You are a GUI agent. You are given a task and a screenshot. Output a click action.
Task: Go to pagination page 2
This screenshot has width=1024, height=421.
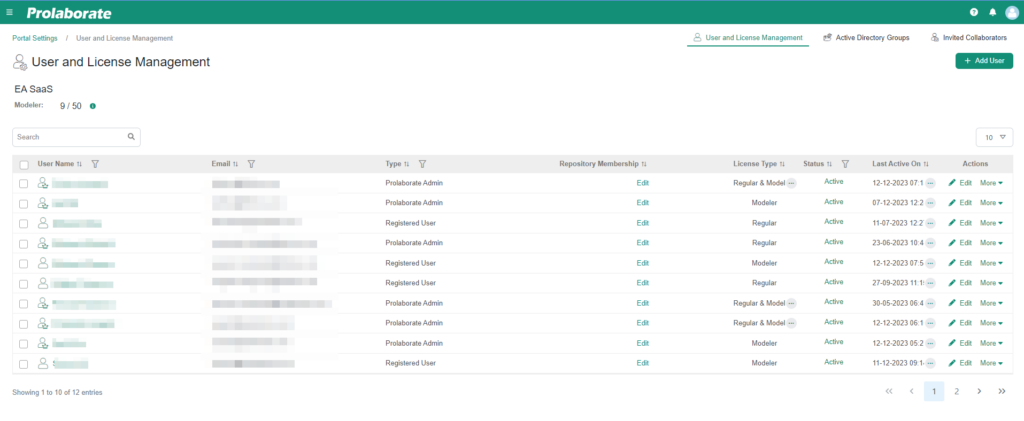tap(956, 392)
